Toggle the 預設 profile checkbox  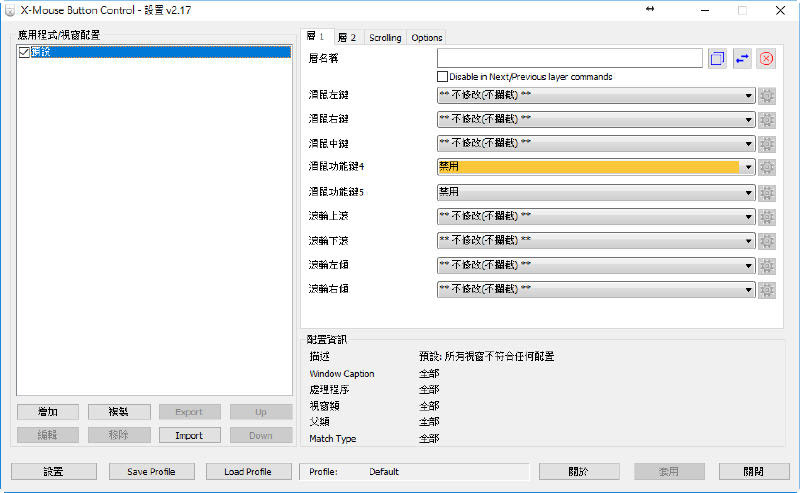(24, 52)
